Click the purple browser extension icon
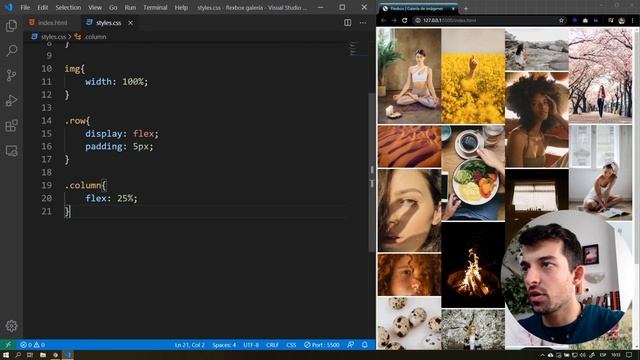This screenshot has height=360, width=640. [x=575, y=20]
